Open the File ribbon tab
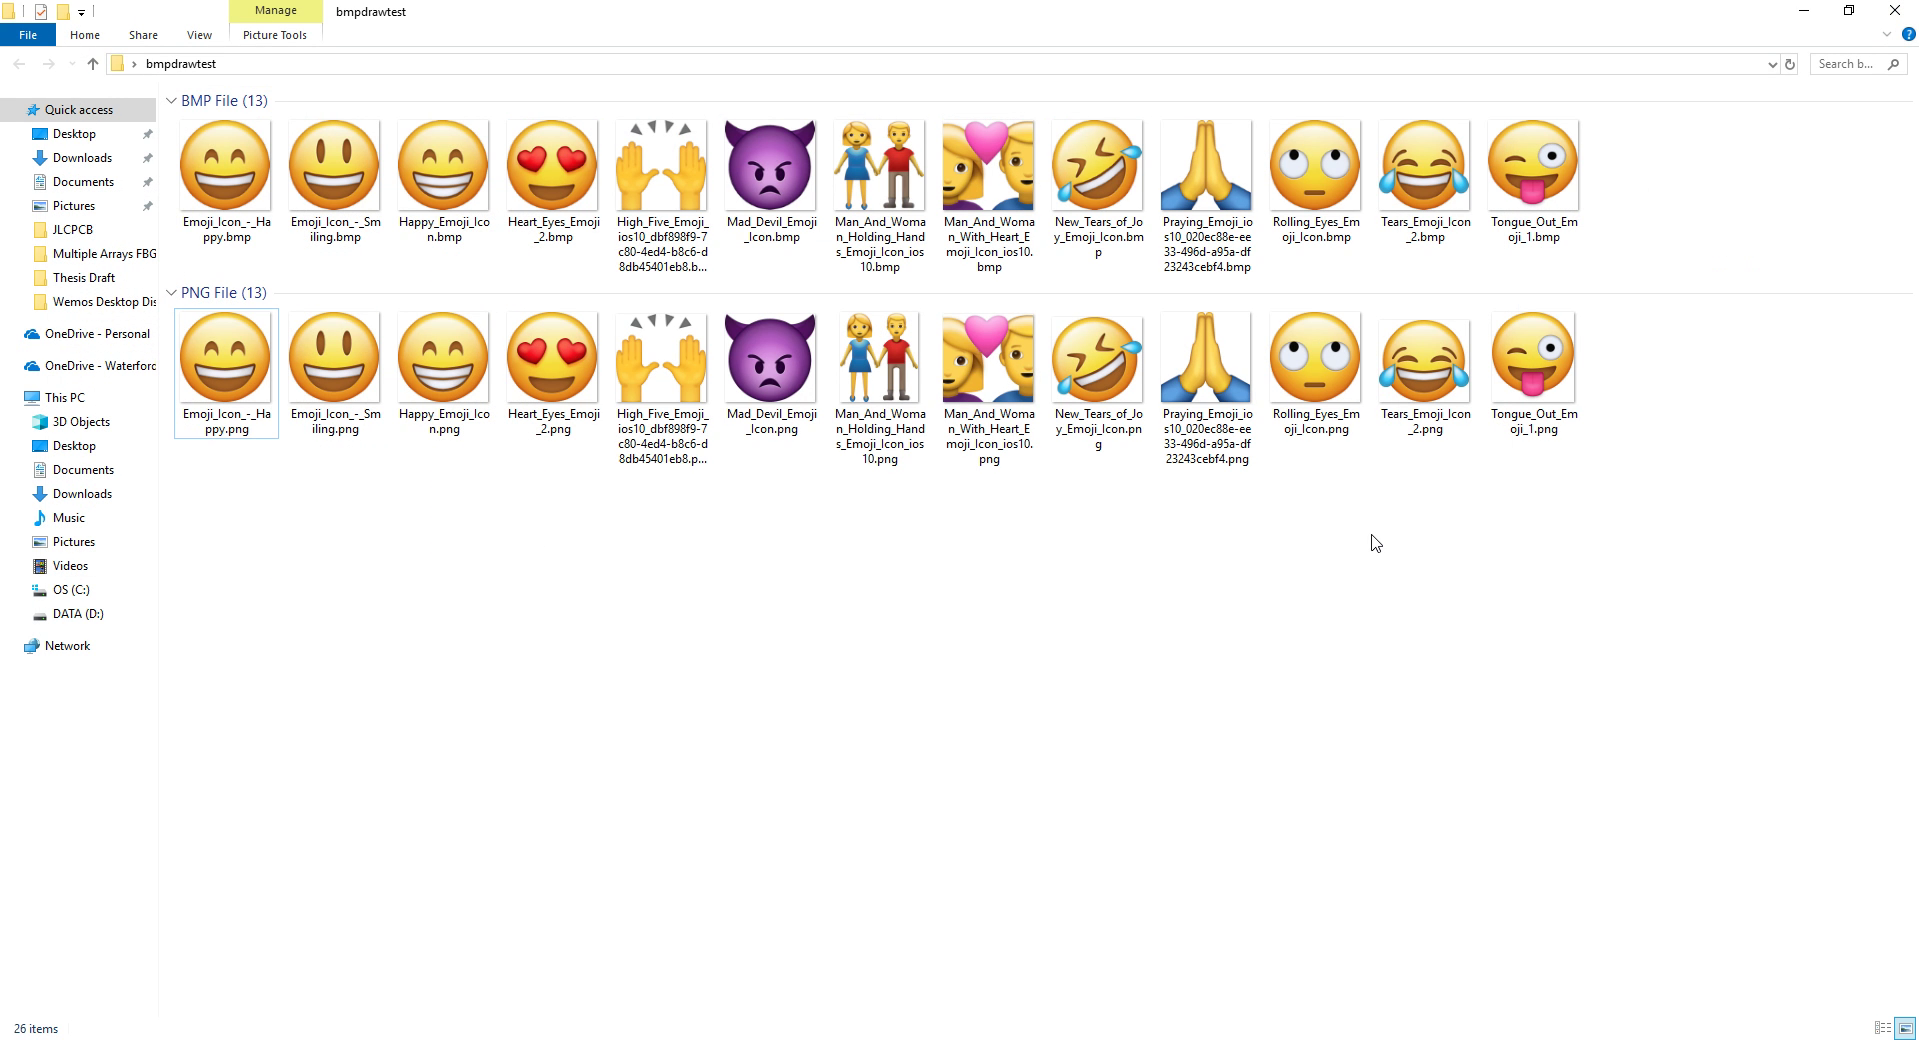1919x1040 pixels. (28, 35)
